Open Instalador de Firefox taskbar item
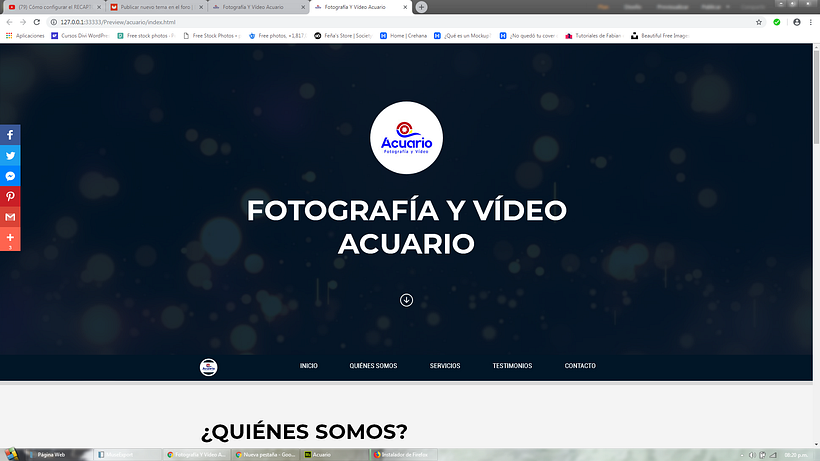This screenshot has width=820, height=461. click(403, 455)
